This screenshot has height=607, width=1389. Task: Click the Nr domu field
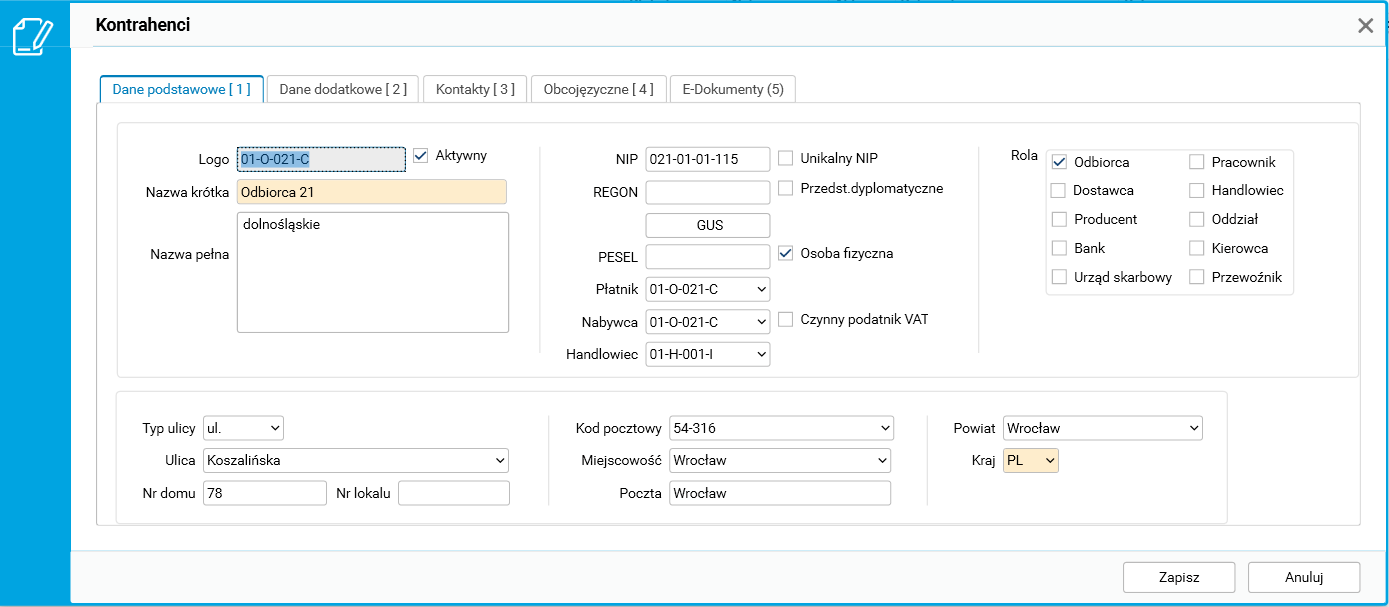(x=264, y=493)
